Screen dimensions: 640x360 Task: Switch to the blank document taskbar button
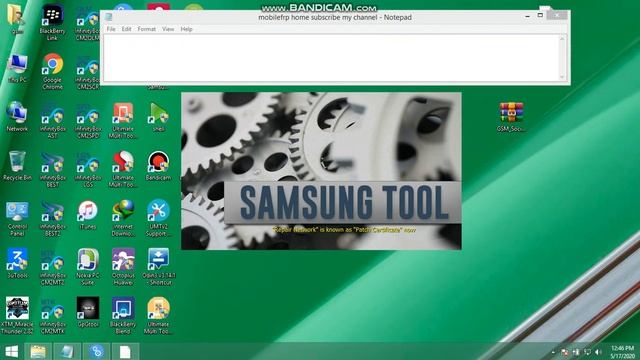click(x=125, y=351)
